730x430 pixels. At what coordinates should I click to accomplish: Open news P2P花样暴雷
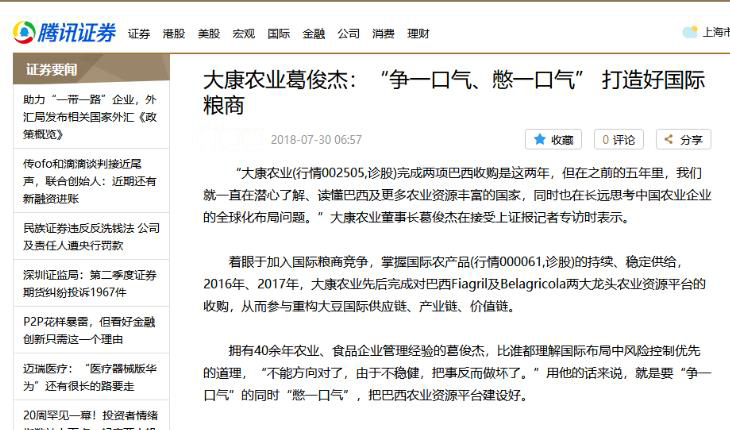tap(89, 330)
